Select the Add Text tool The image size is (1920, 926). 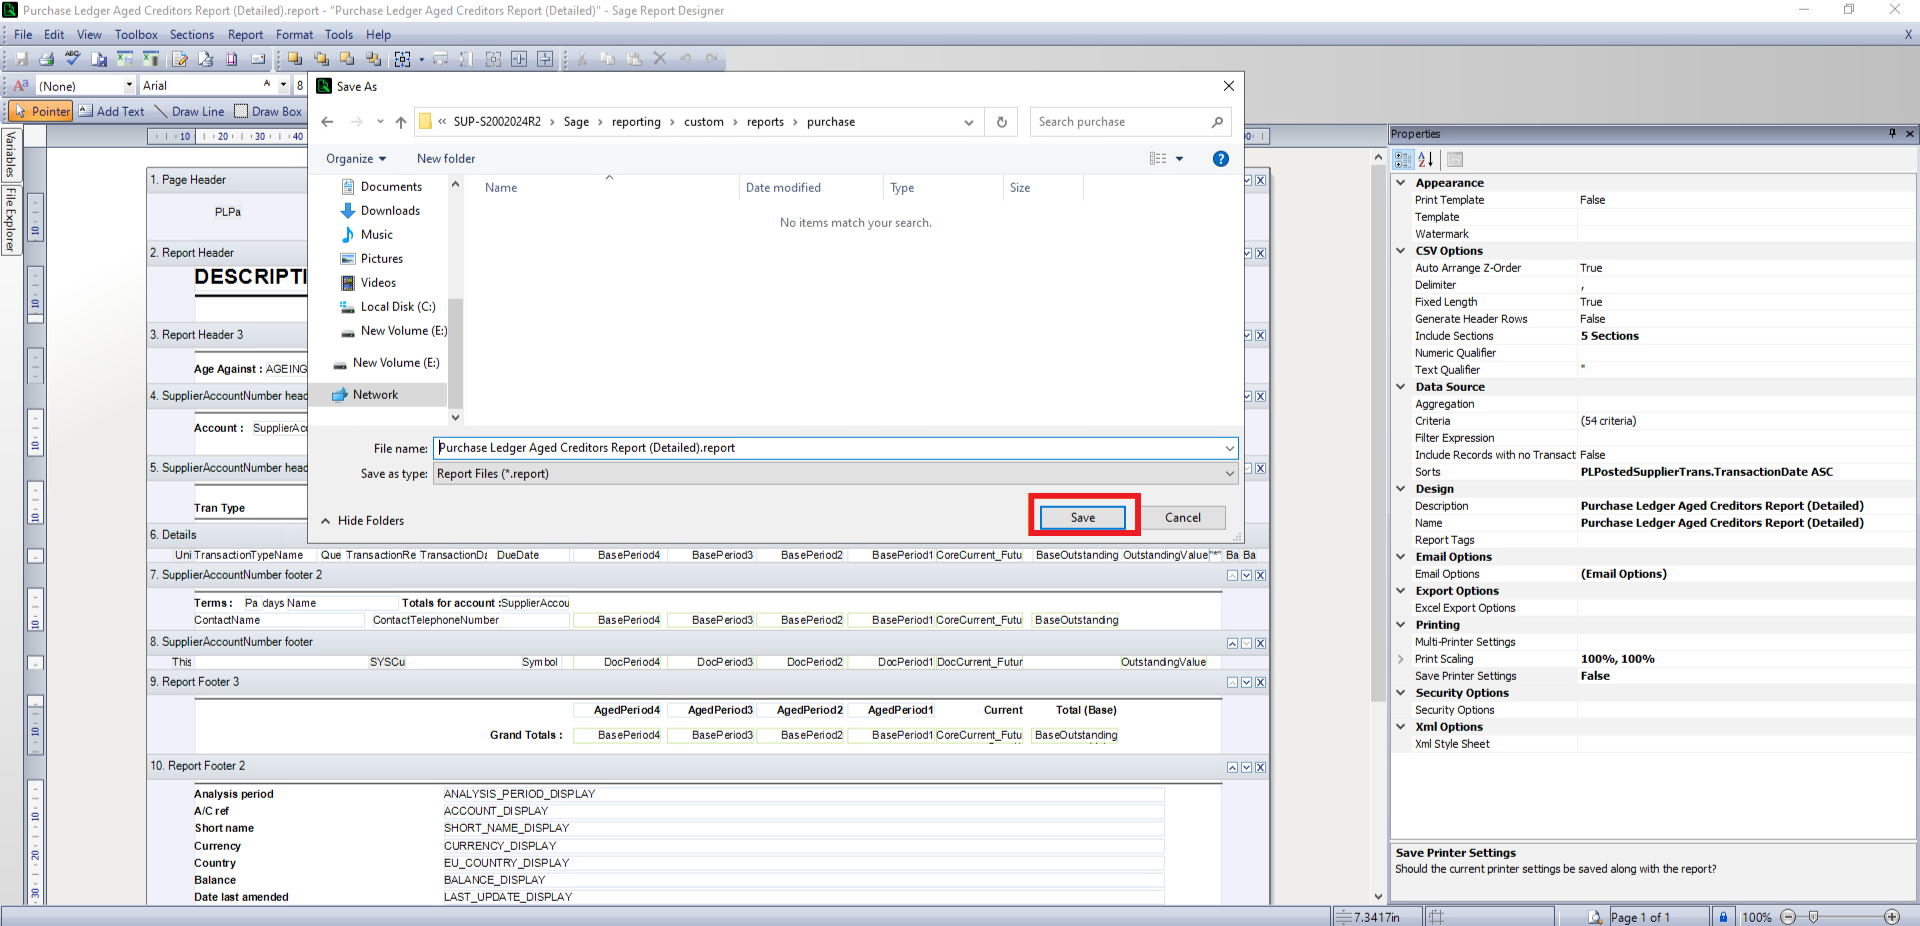point(111,111)
